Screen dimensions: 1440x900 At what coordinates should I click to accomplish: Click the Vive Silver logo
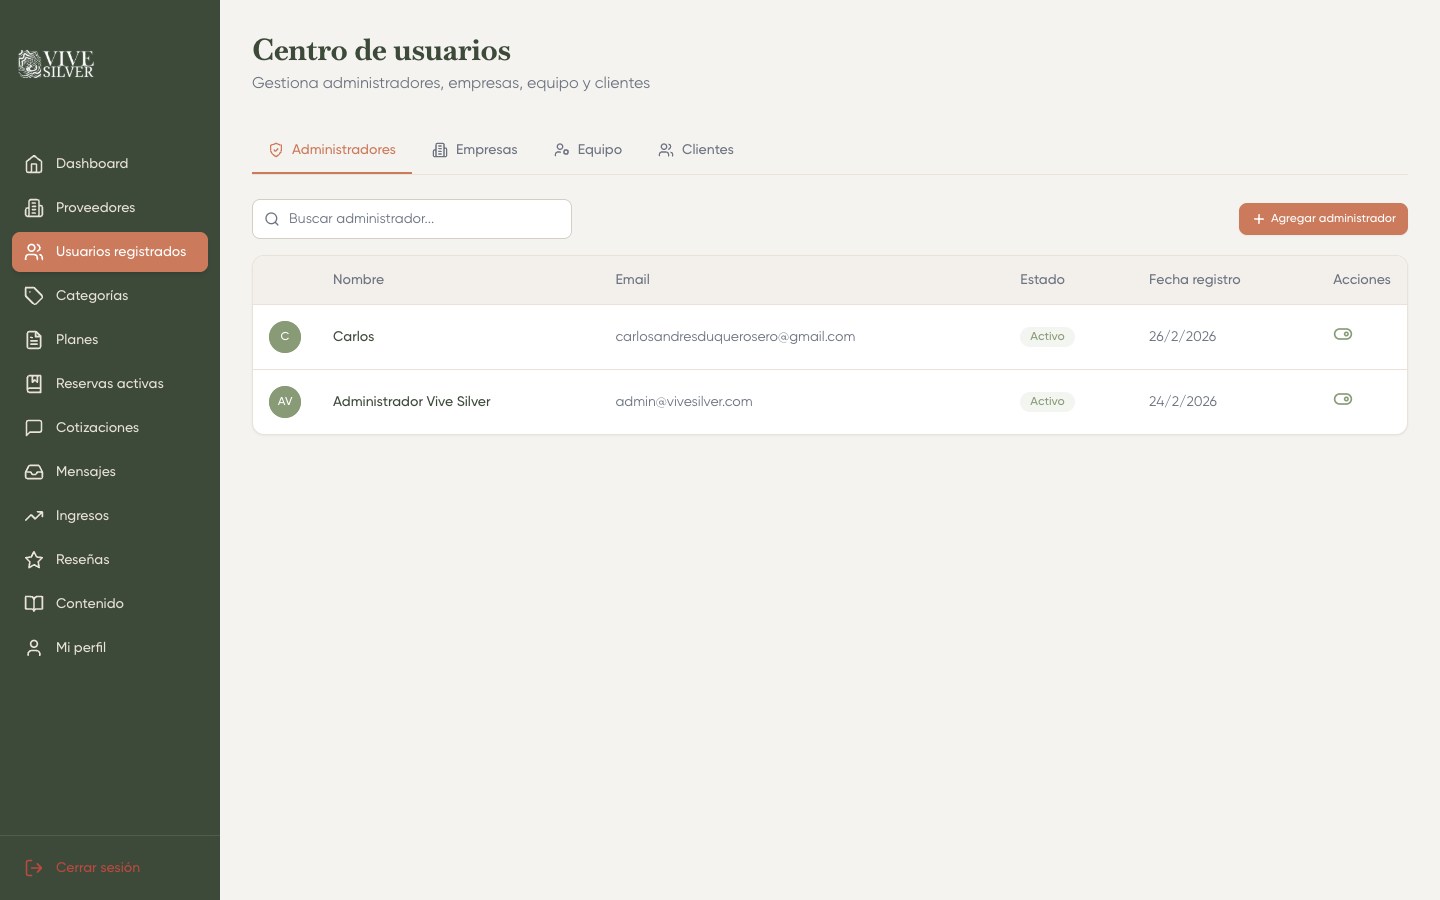pos(55,63)
